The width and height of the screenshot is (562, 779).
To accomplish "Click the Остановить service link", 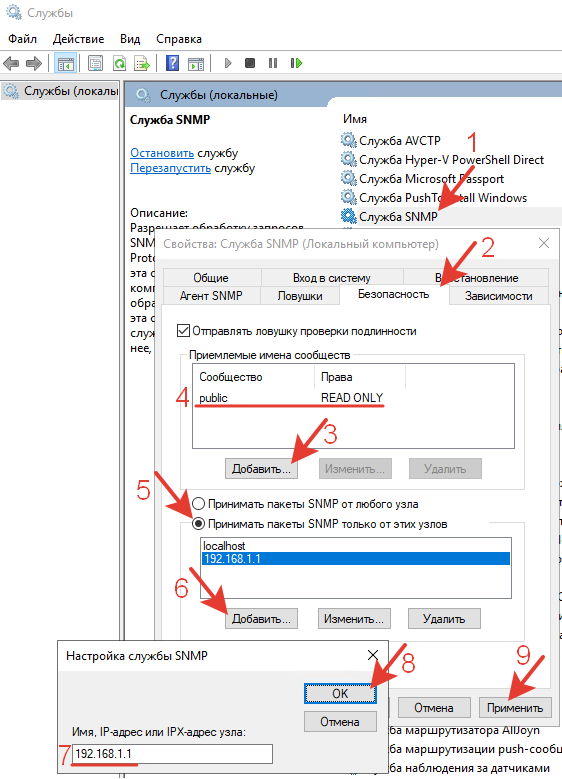I will [x=162, y=153].
